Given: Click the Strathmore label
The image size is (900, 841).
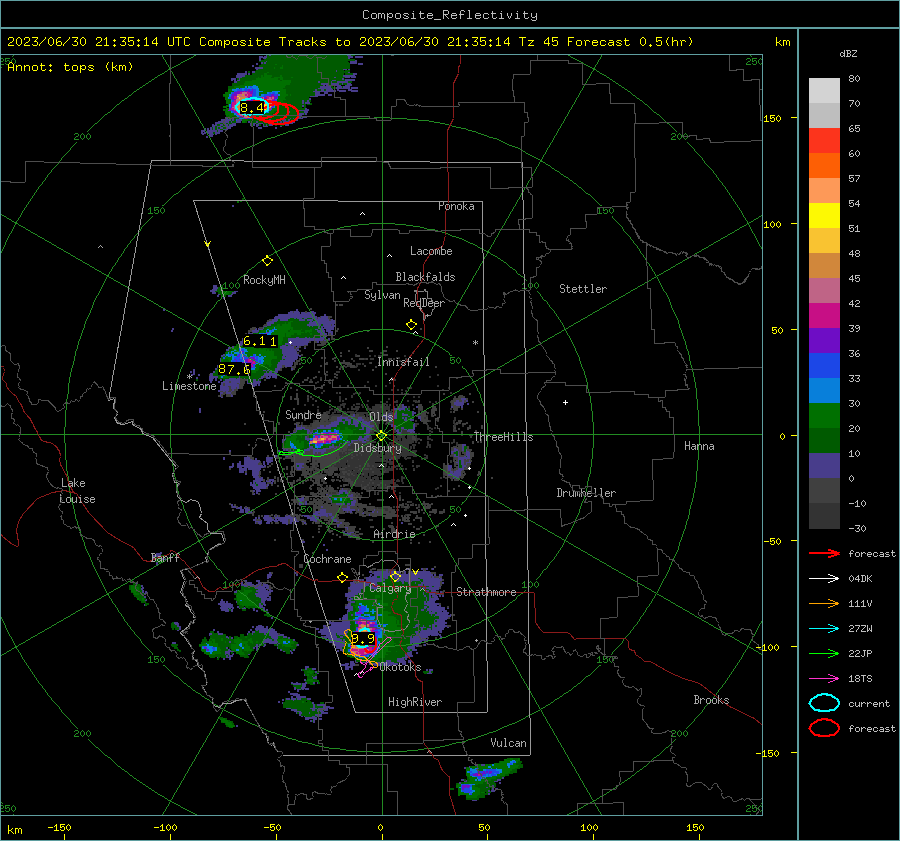Looking at the screenshot, I should click(x=486, y=592).
